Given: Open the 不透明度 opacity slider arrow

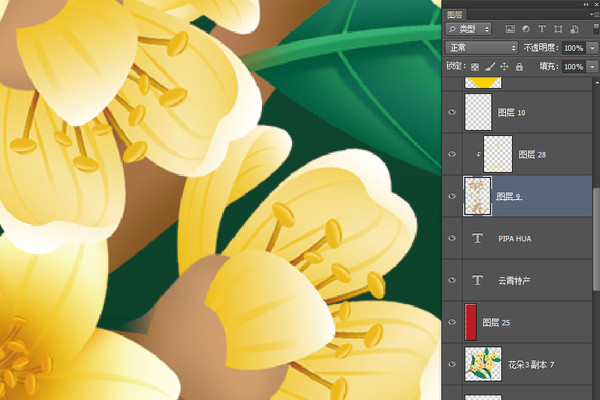Looking at the screenshot, I should coord(592,48).
